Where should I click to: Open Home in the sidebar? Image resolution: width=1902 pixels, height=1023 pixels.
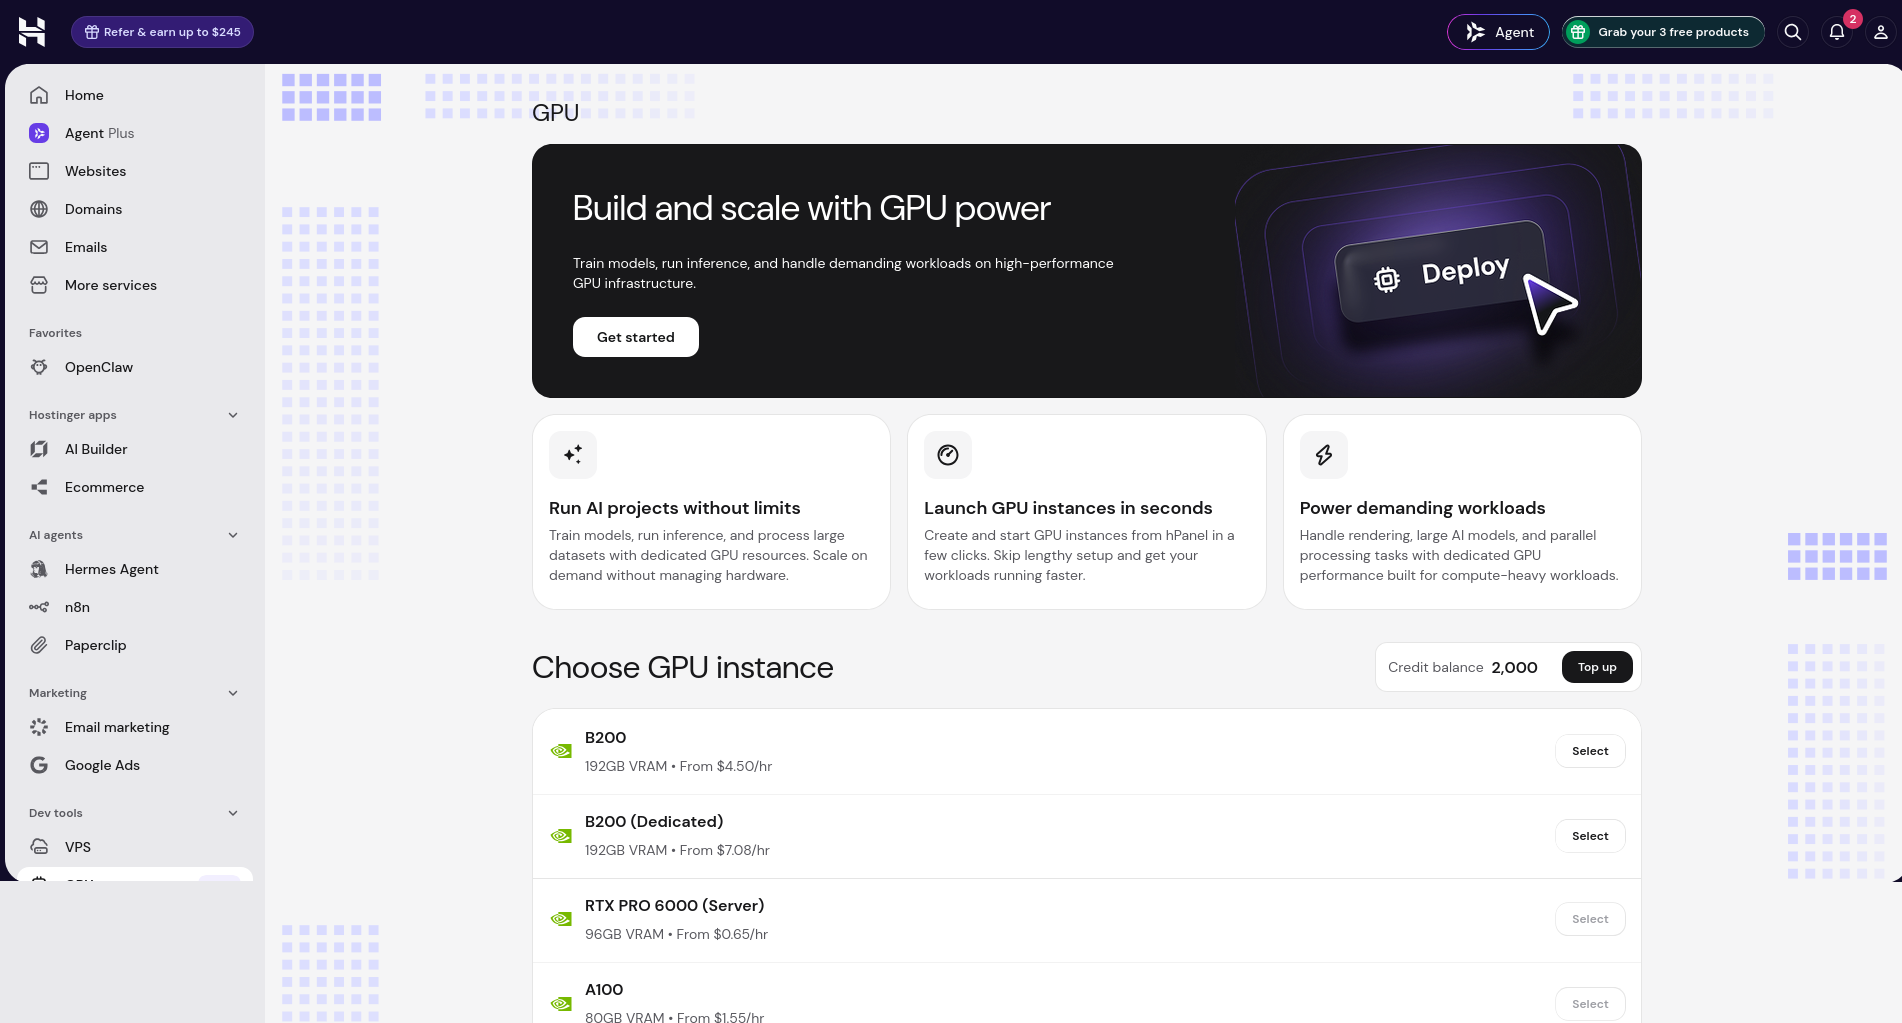click(135, 95)
